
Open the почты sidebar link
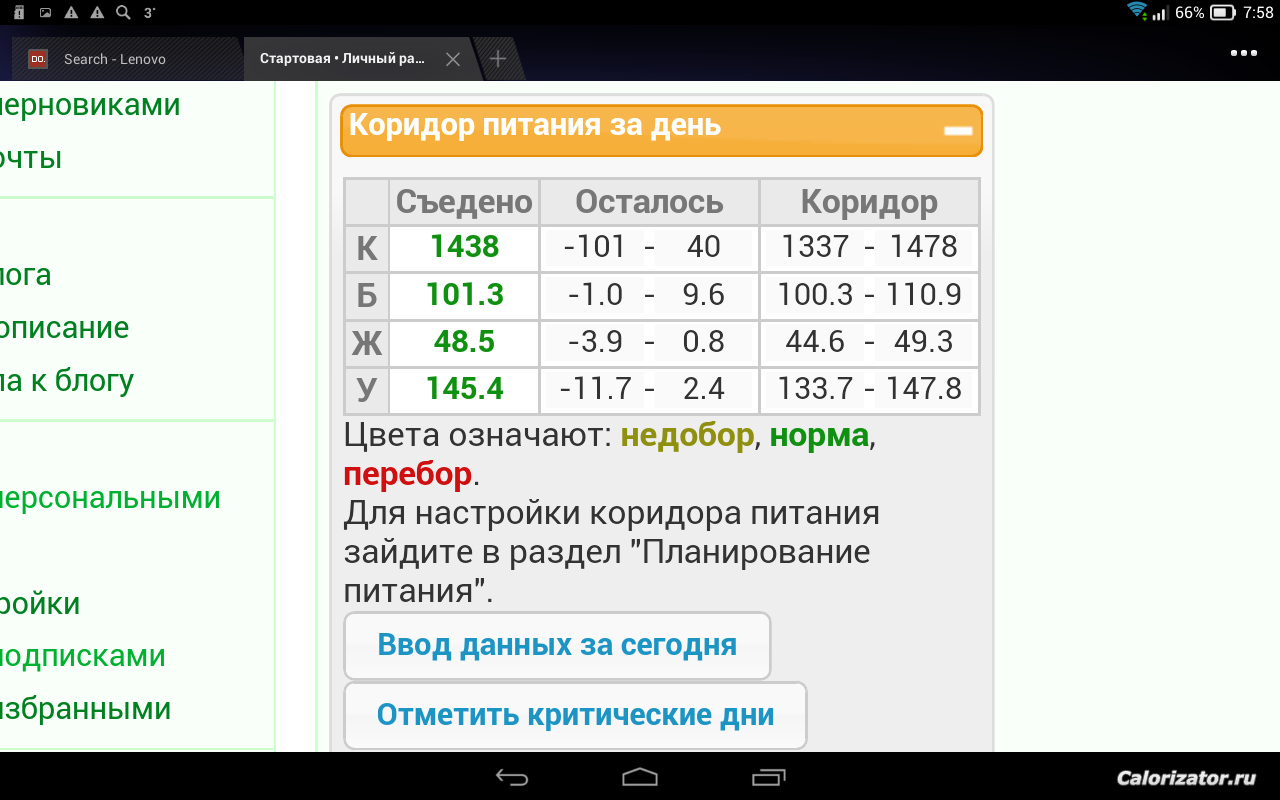click(x=31, y=158)
